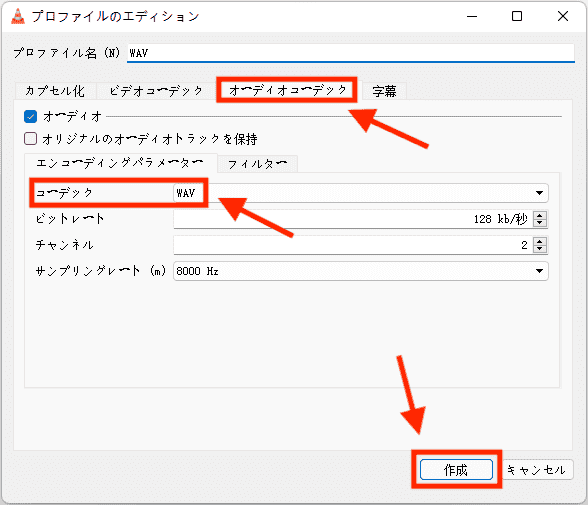Viewport: 588px width, 505px height.
Task: Increase channel count with up arrow
Action: tap(539, 241)
